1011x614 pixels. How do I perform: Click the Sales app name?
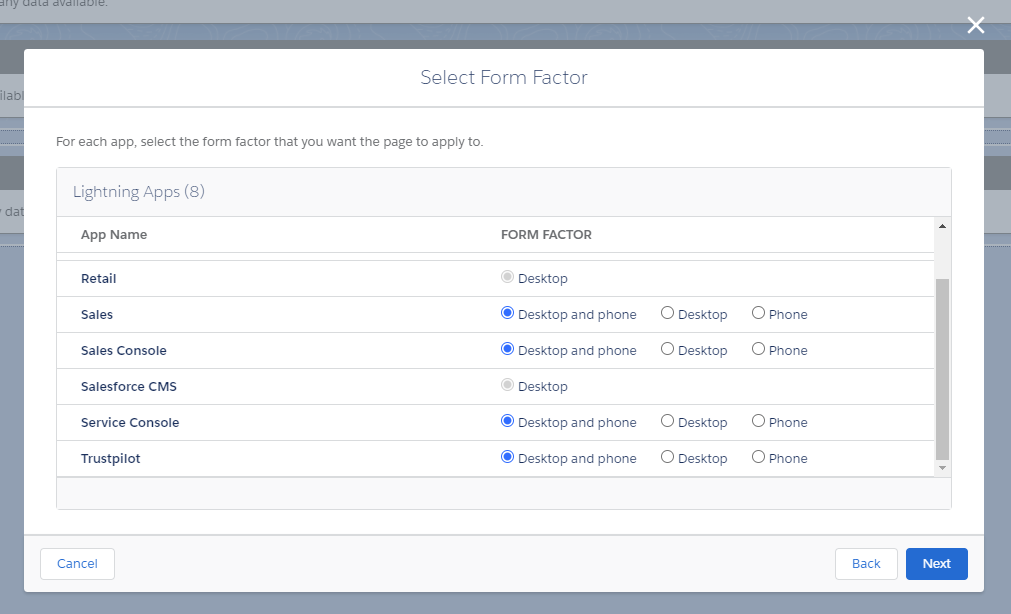pos(96,313)
